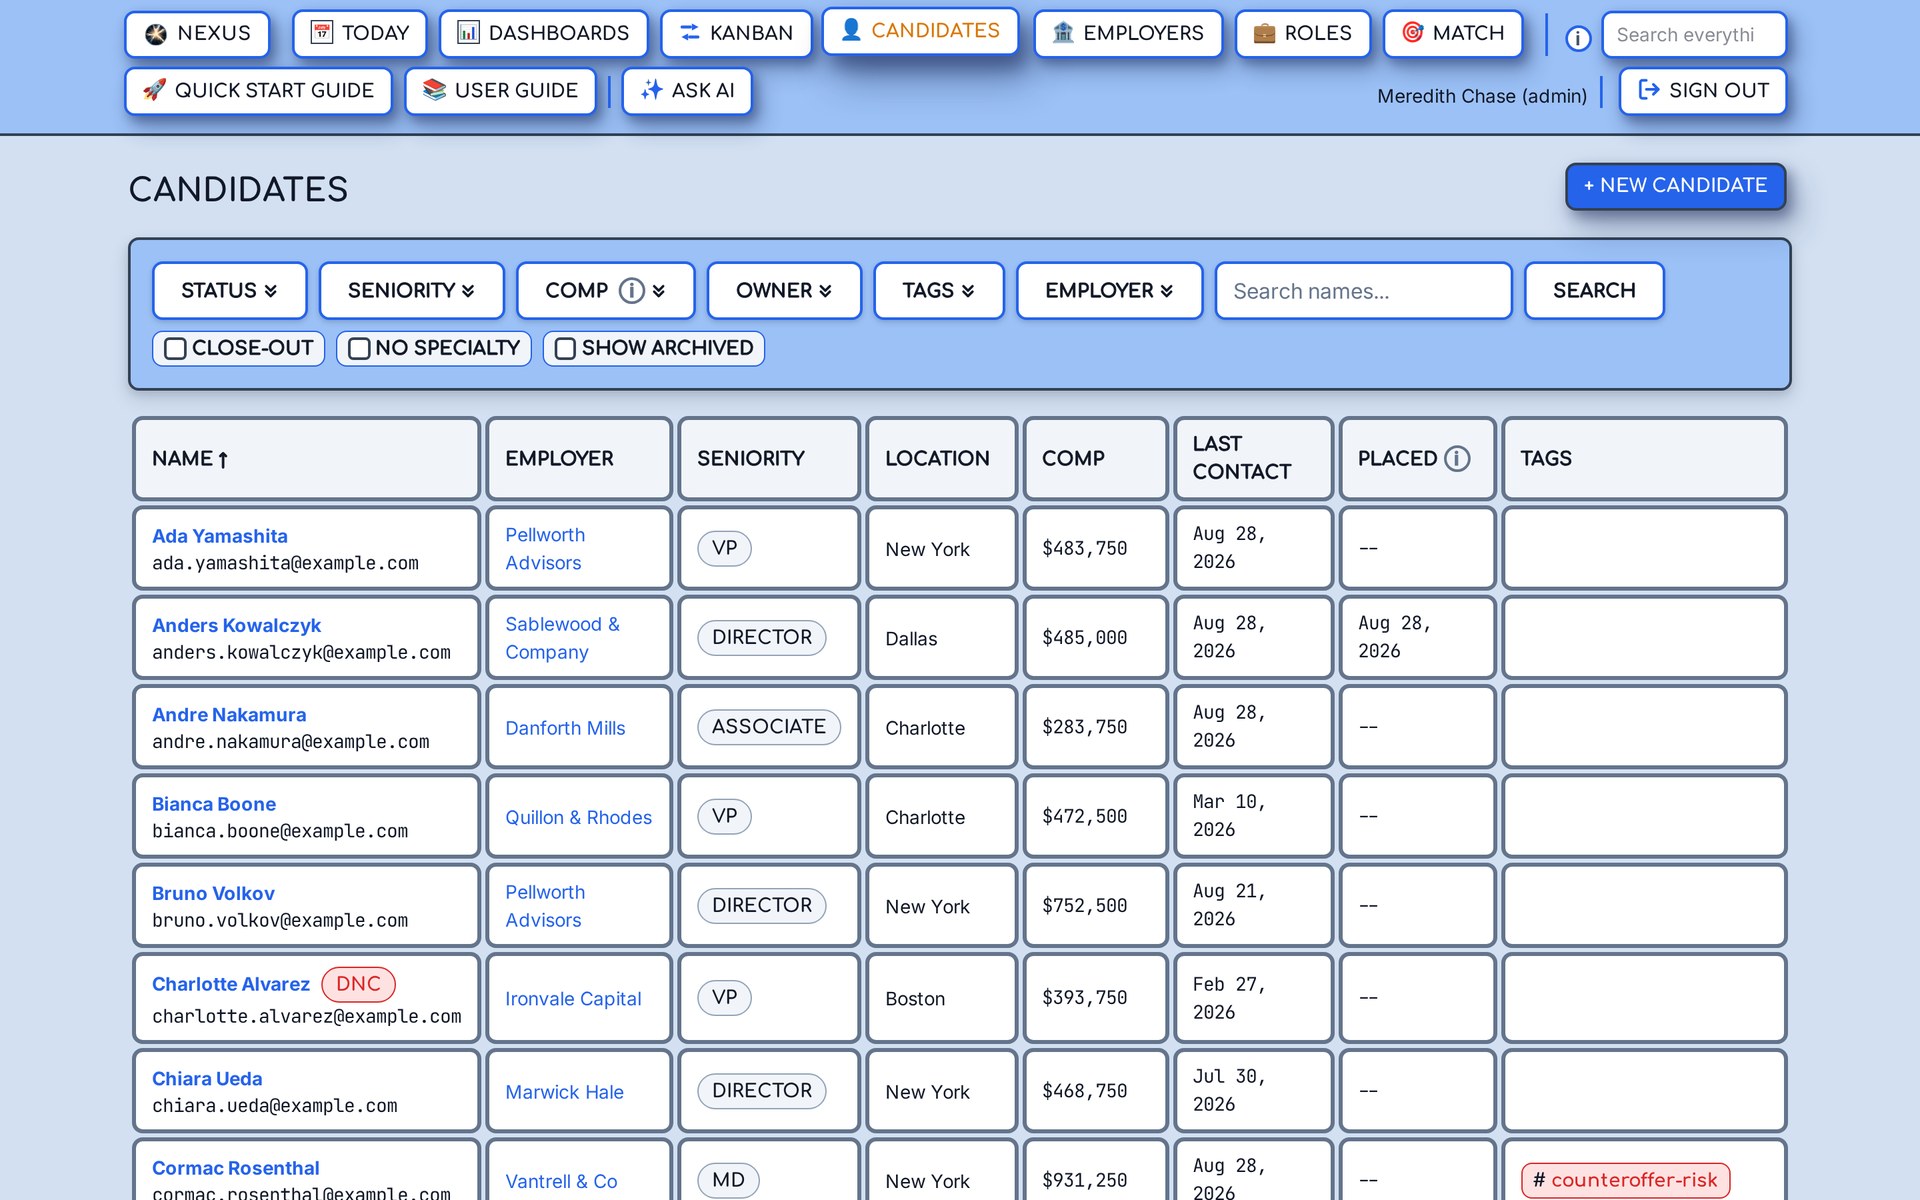Go to the EMPLOYERS tab

point(1128,34)
